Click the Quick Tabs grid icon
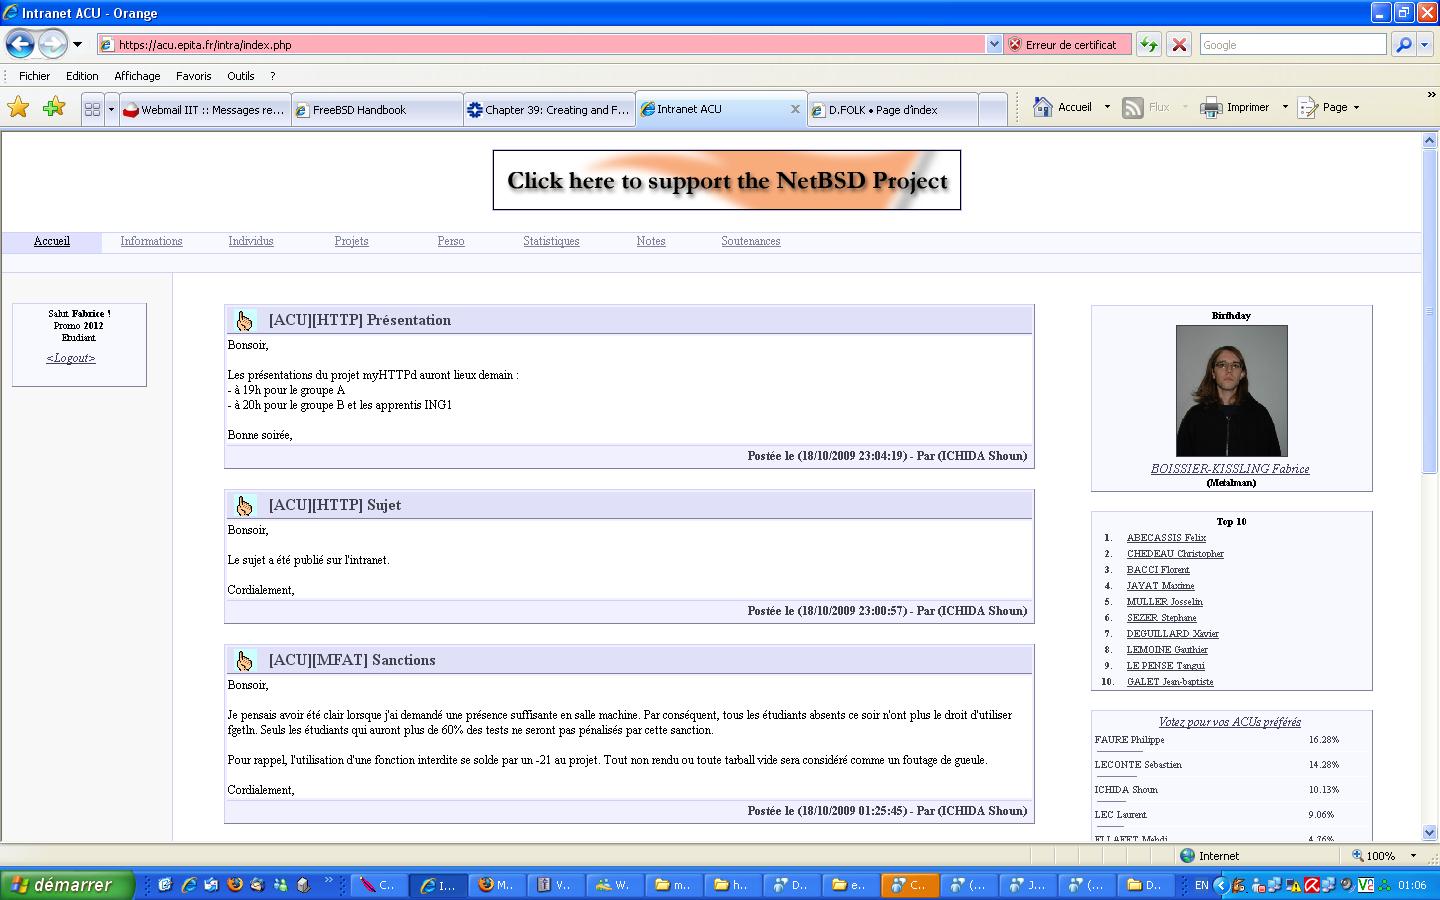Viewport: 1440px width, 900px height. [92, 109]
